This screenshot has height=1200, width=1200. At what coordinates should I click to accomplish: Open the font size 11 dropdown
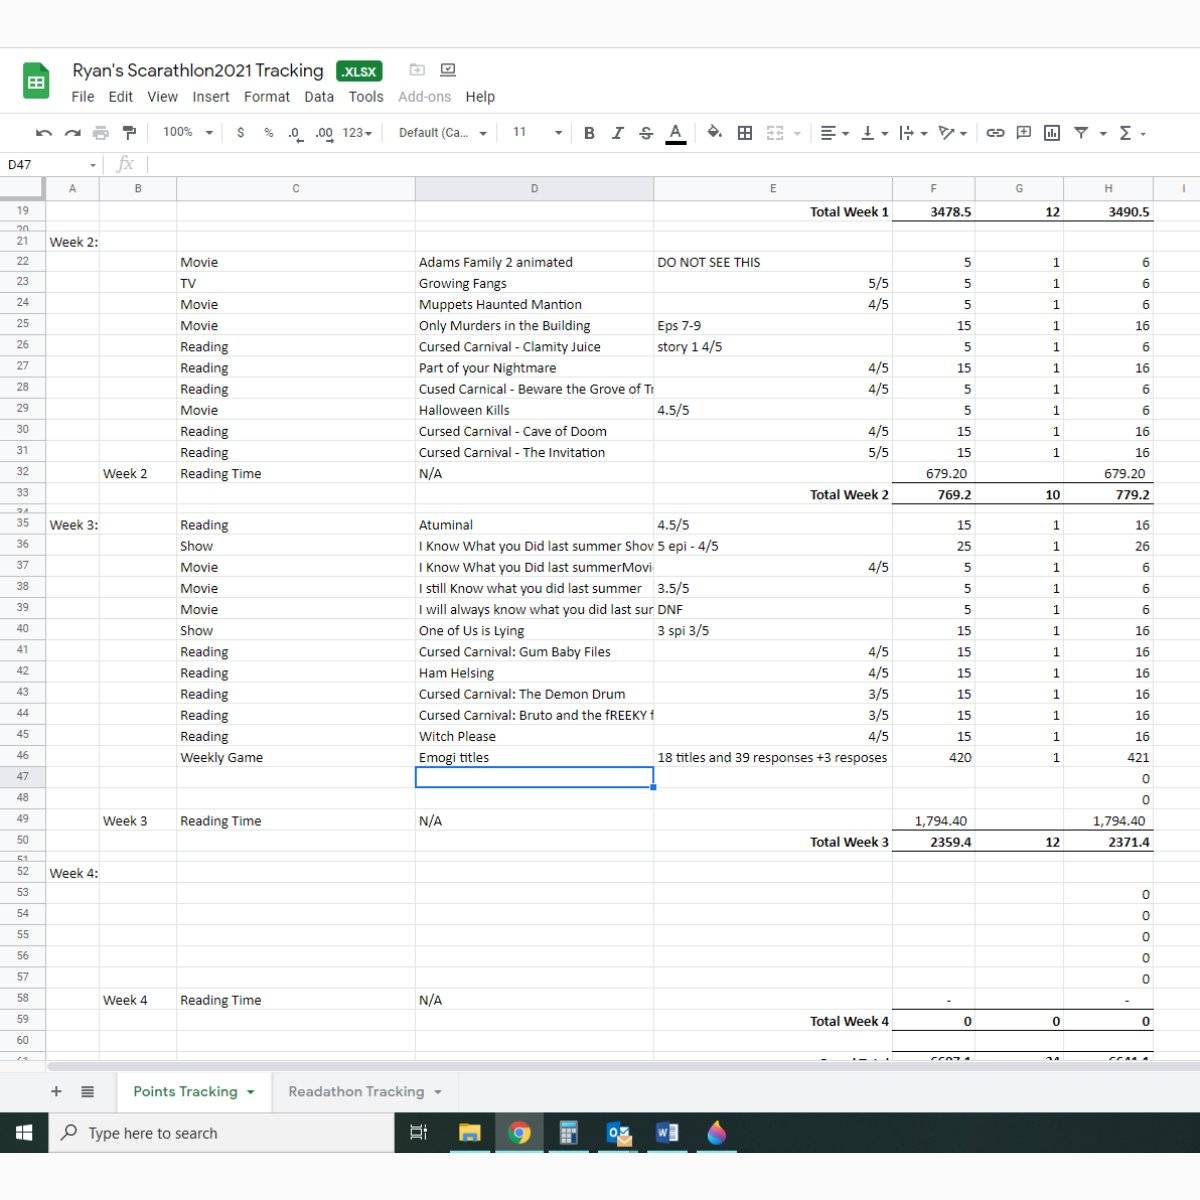tap(537, 132)
